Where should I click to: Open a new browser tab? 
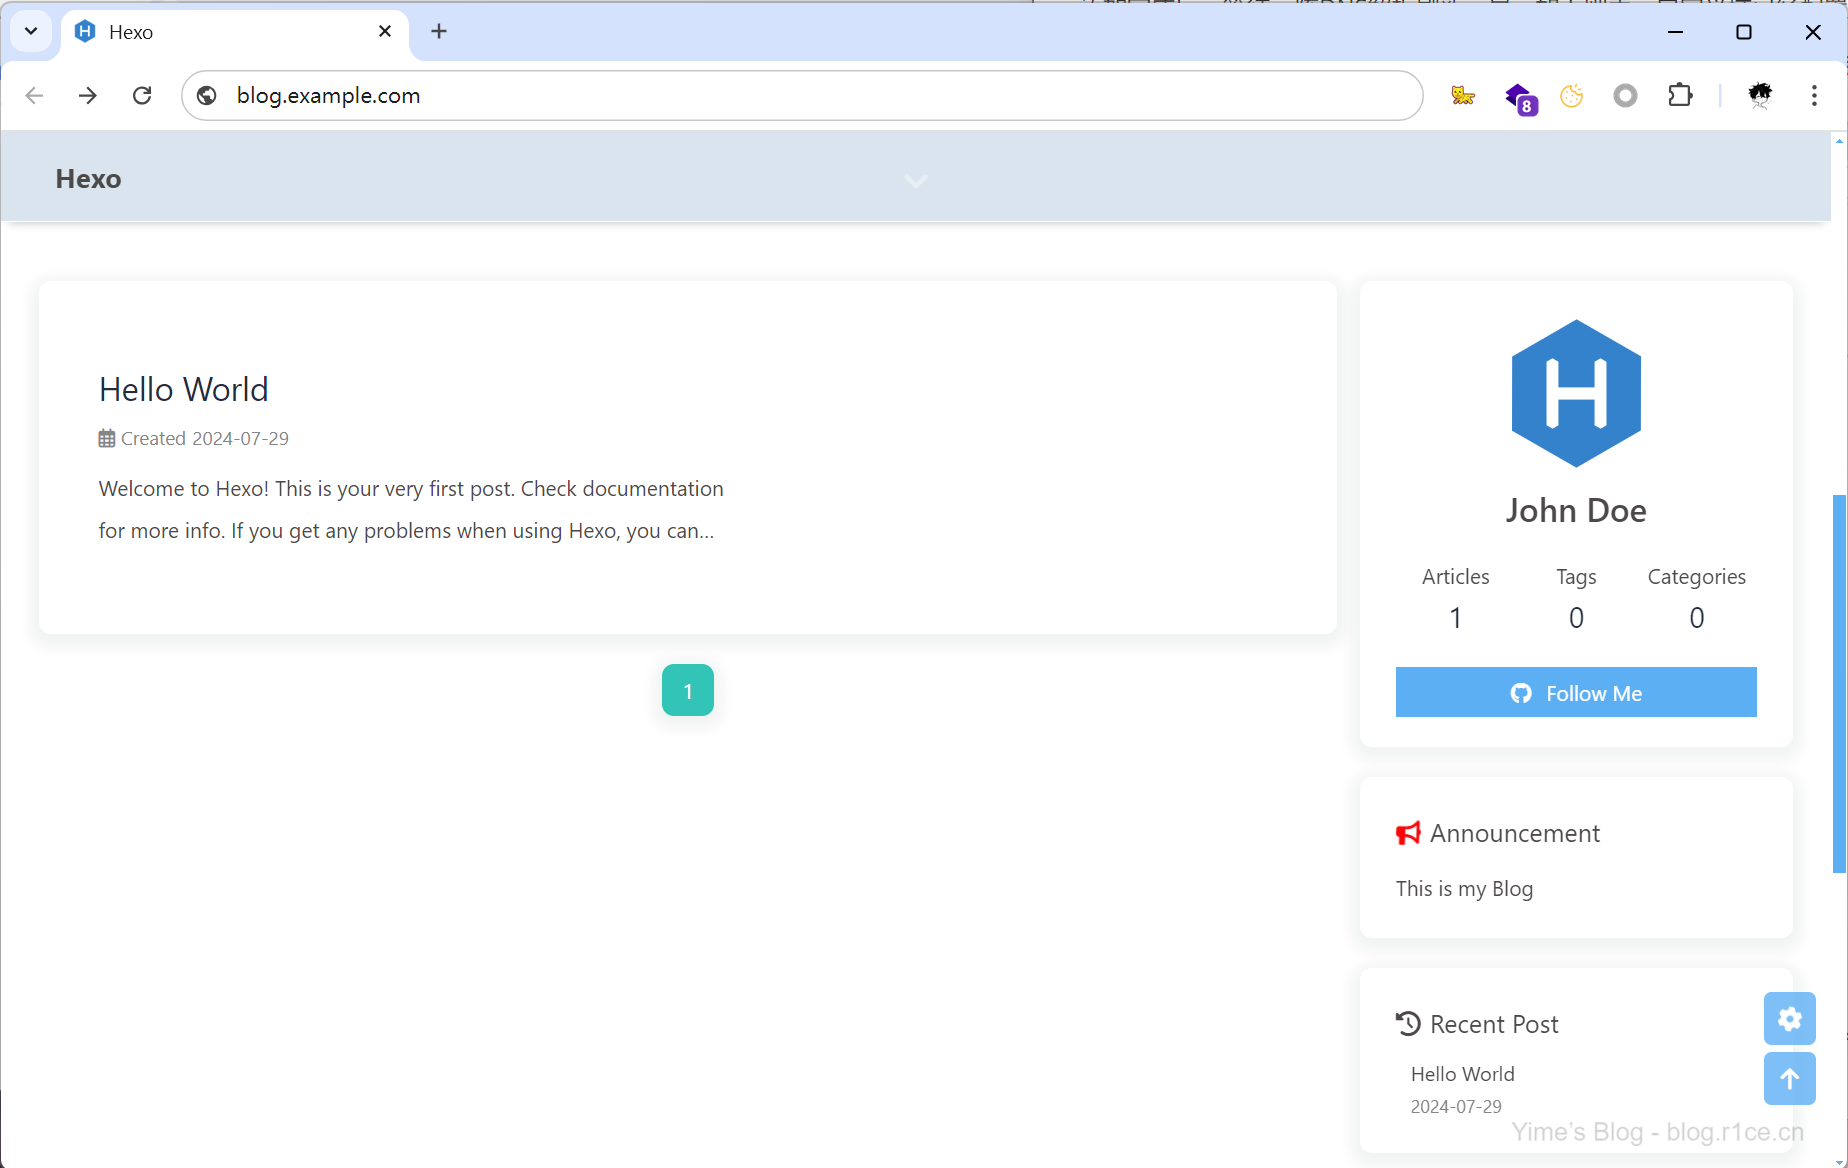click(x=439, y=31)
